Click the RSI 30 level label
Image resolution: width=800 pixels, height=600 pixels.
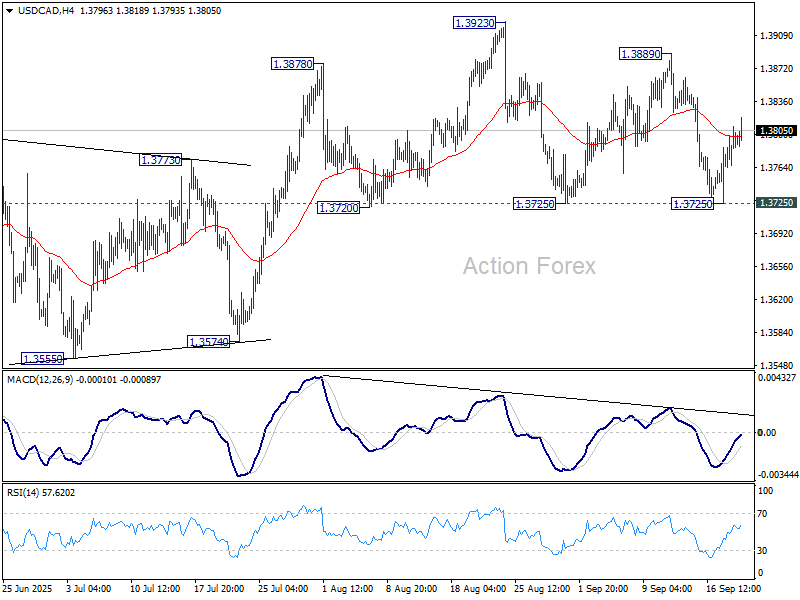coord(762,551)
